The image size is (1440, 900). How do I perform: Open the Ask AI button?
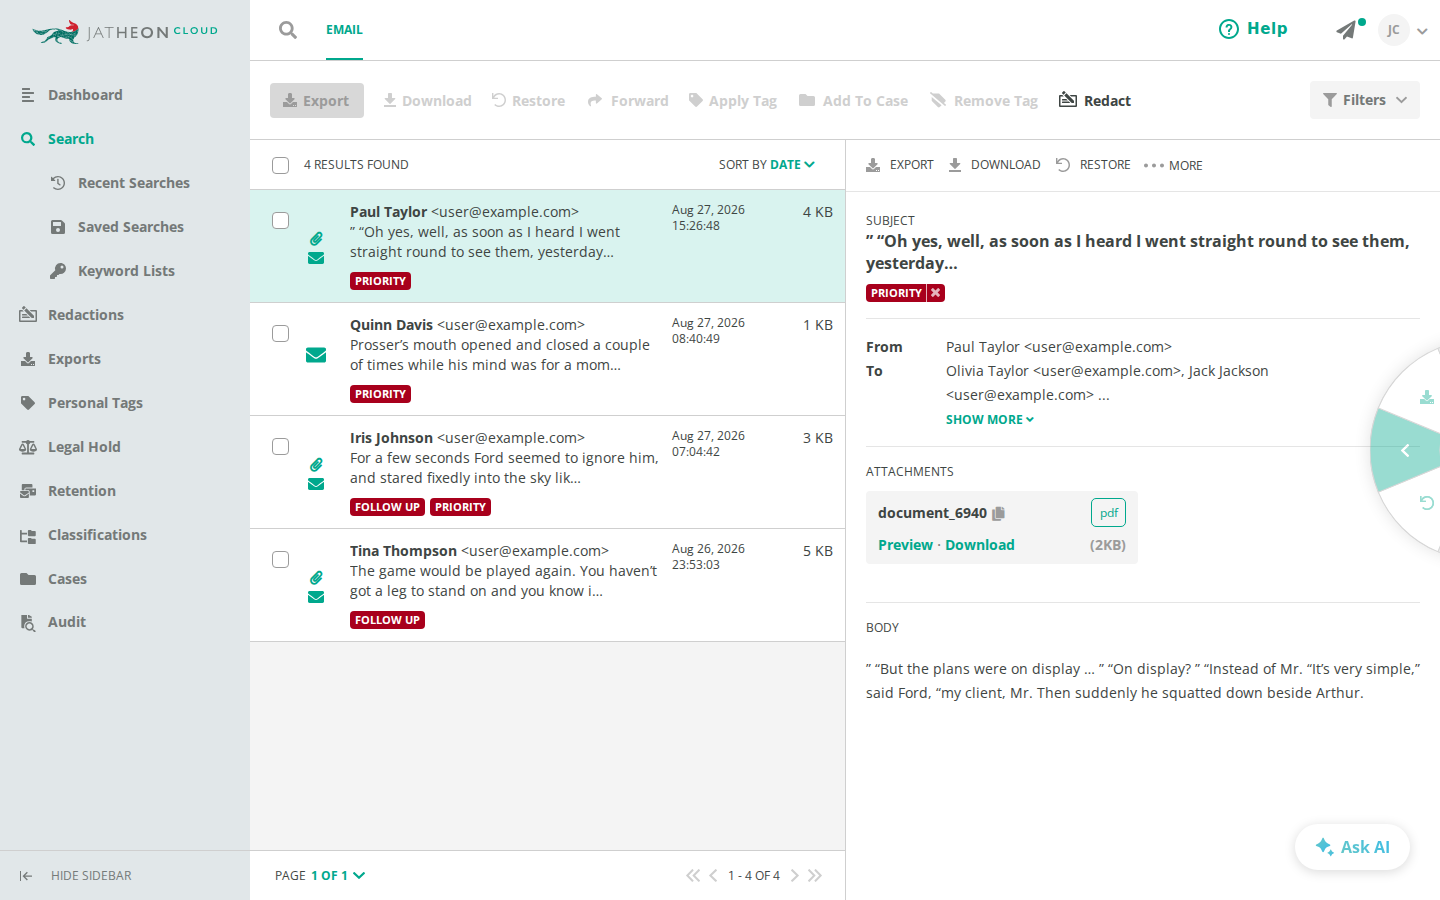[x=1352, y=847]
